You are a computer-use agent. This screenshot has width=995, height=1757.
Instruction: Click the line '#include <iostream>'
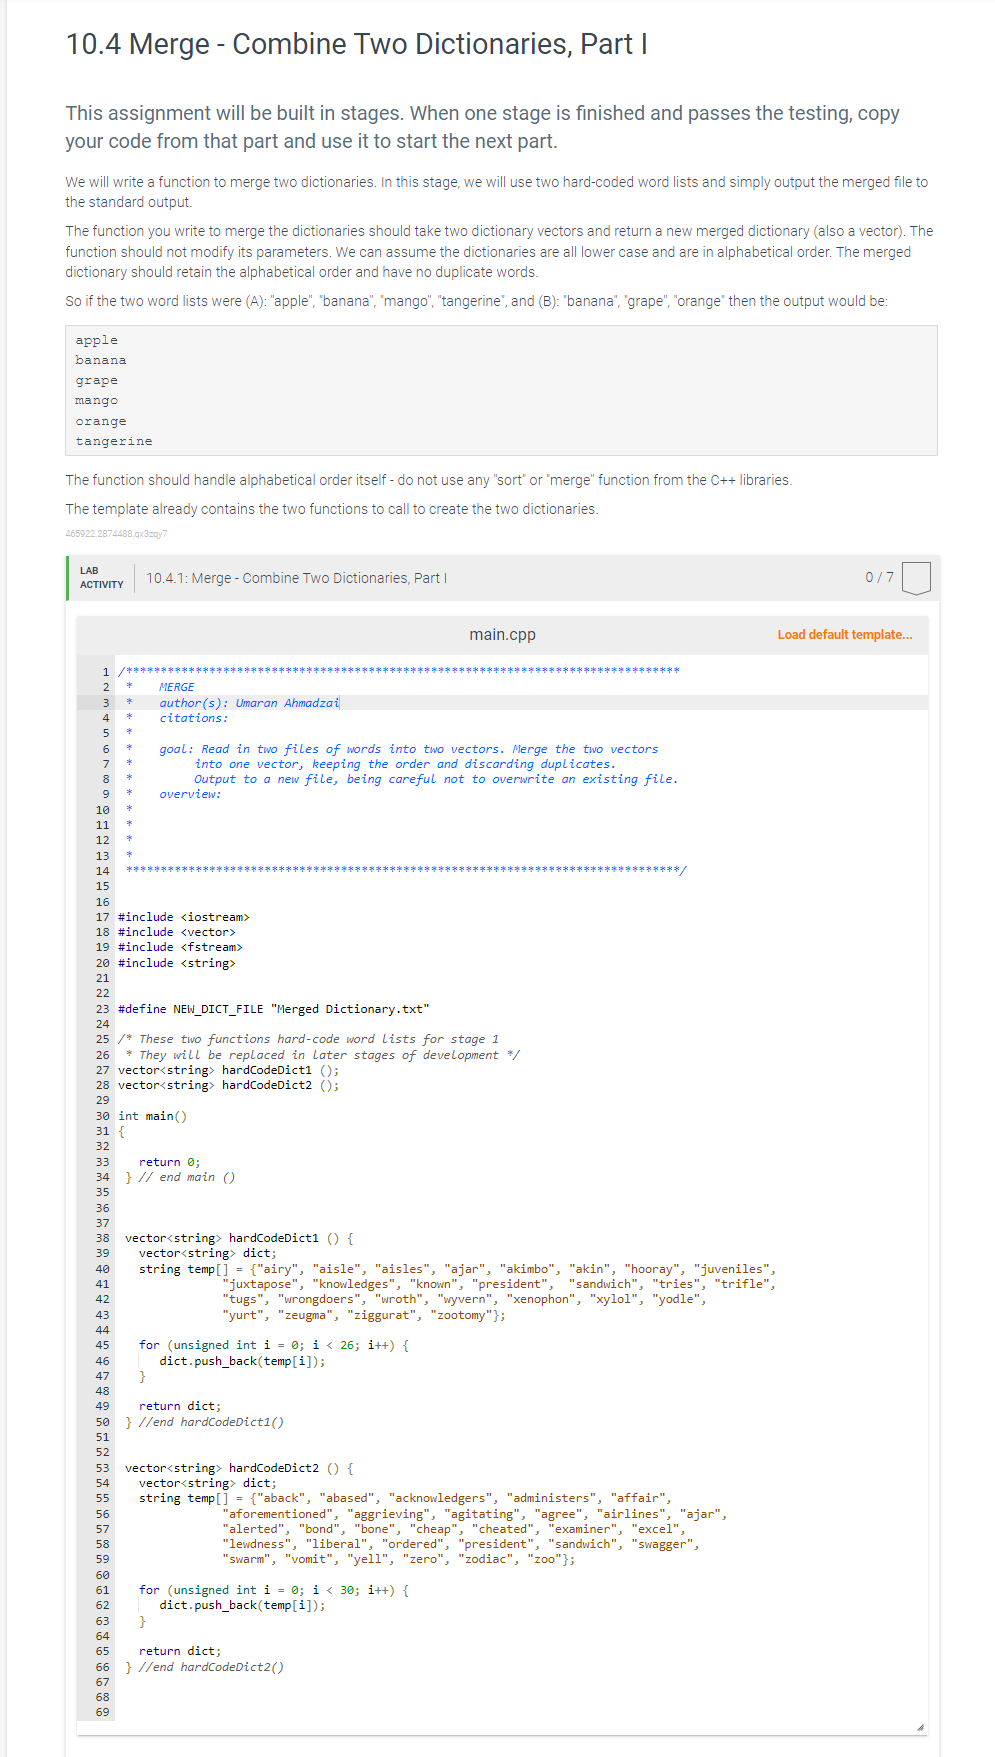[184, 917]
